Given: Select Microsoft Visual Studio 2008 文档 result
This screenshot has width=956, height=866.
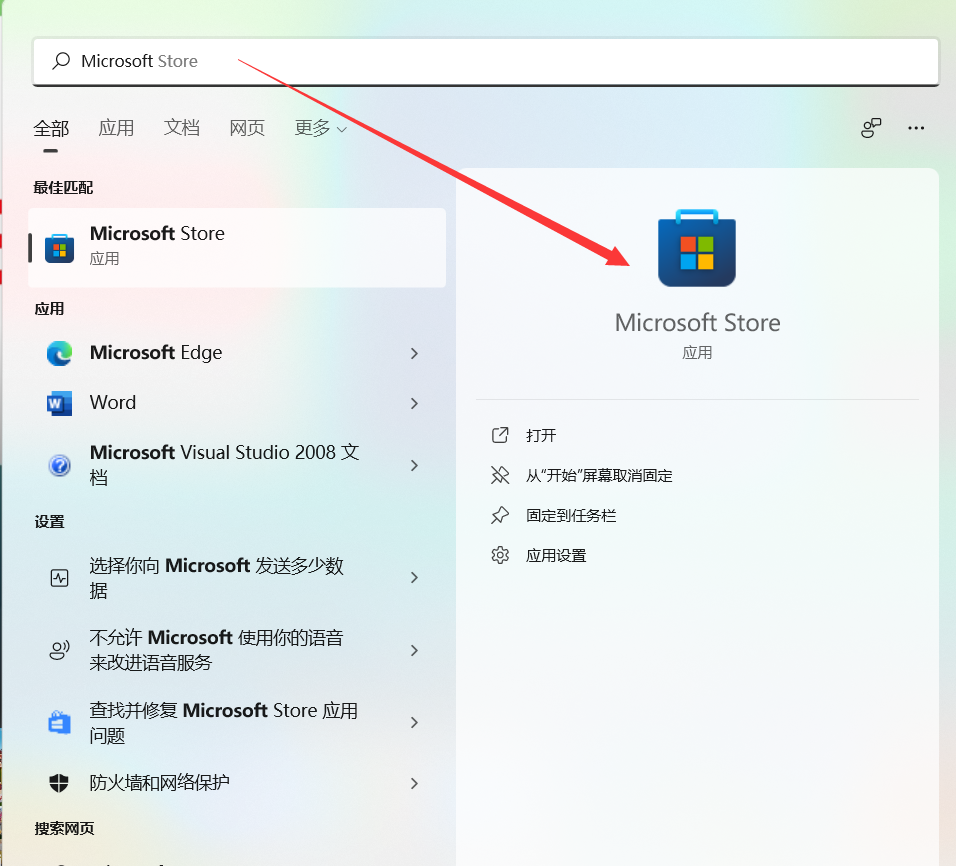Looking at the screenshot, I should click(224, 465).
